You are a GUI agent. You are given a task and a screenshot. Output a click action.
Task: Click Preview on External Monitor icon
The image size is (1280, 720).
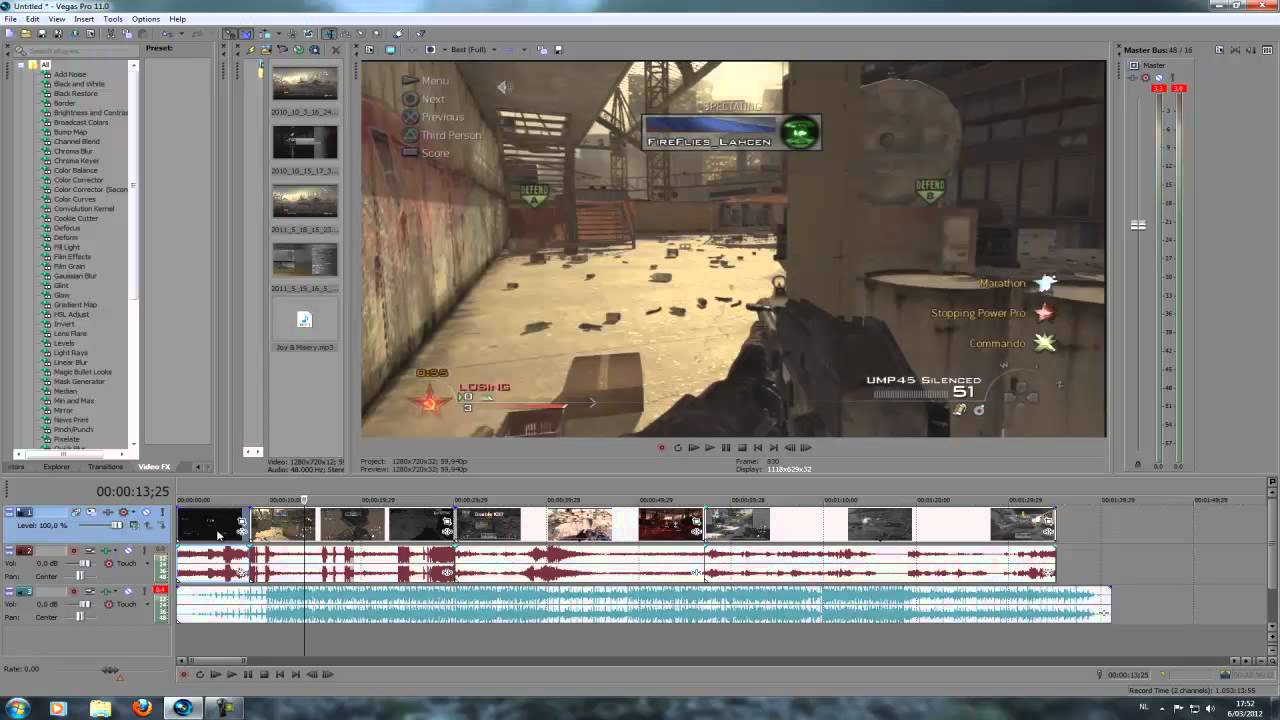pos(390,50)
